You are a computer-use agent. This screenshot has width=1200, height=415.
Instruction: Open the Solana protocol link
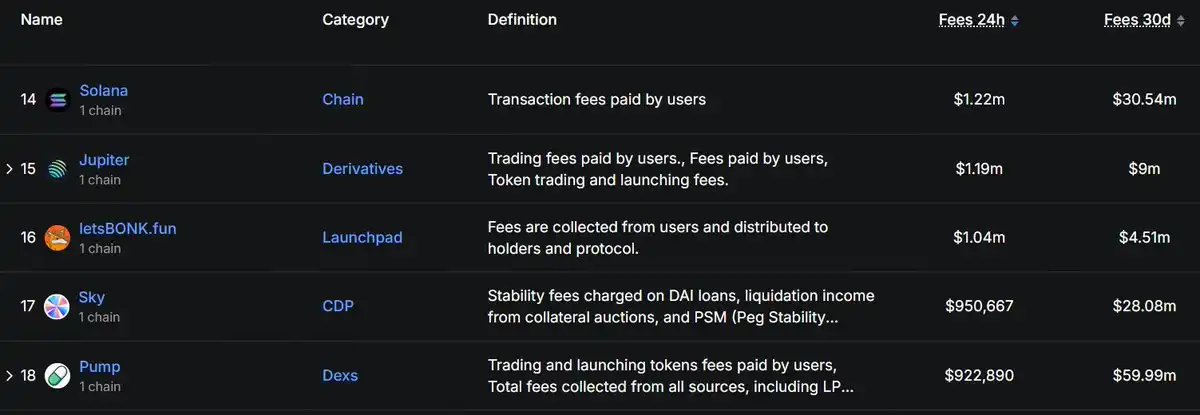pos(104,91)
